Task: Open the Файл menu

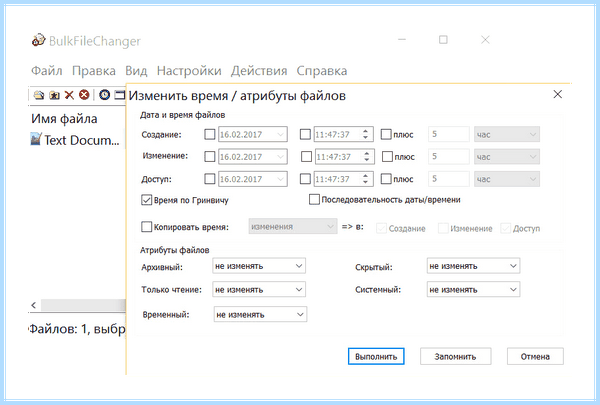Action: point(46,71)
